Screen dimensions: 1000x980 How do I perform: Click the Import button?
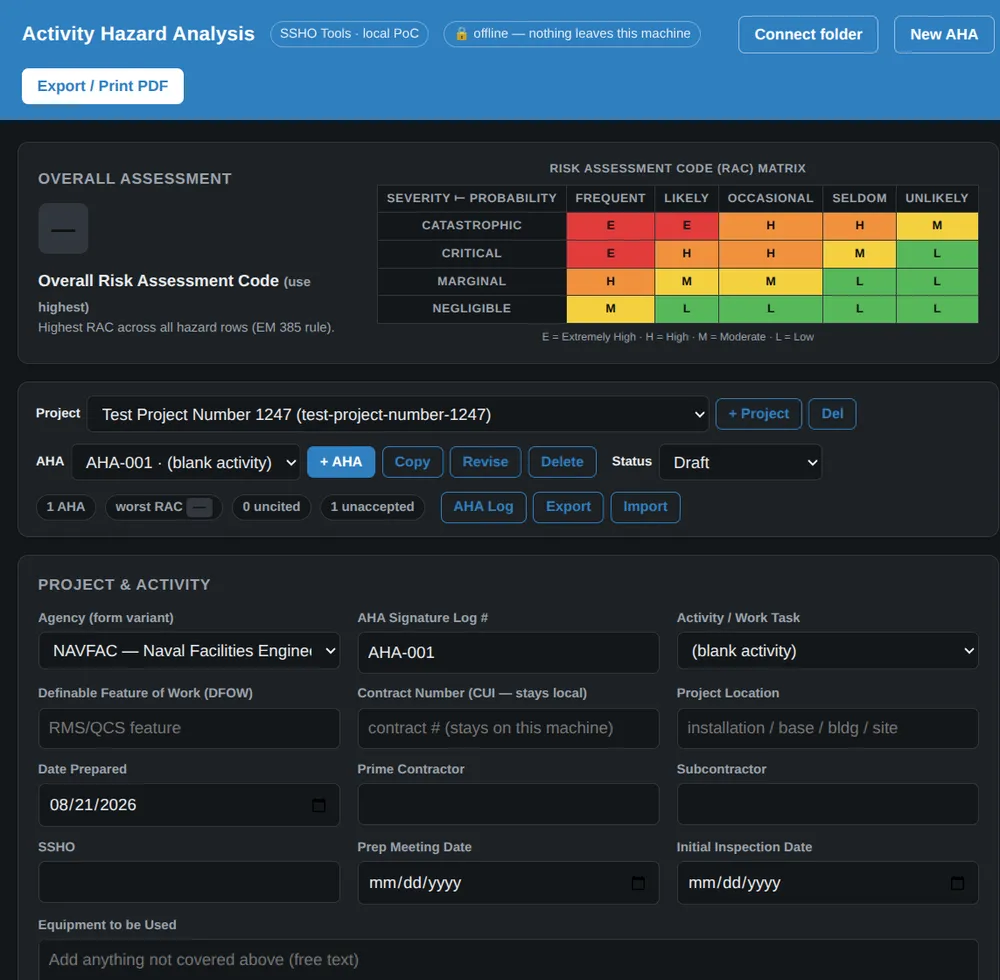click(x=645, y=507)
